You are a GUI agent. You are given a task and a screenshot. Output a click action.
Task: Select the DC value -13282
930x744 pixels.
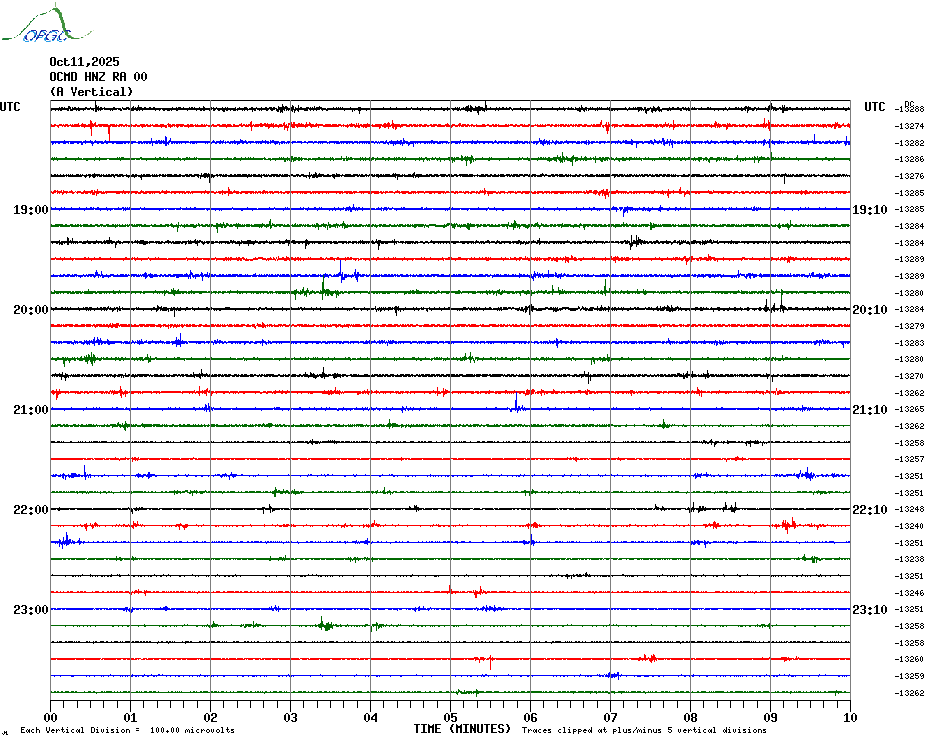910,143
